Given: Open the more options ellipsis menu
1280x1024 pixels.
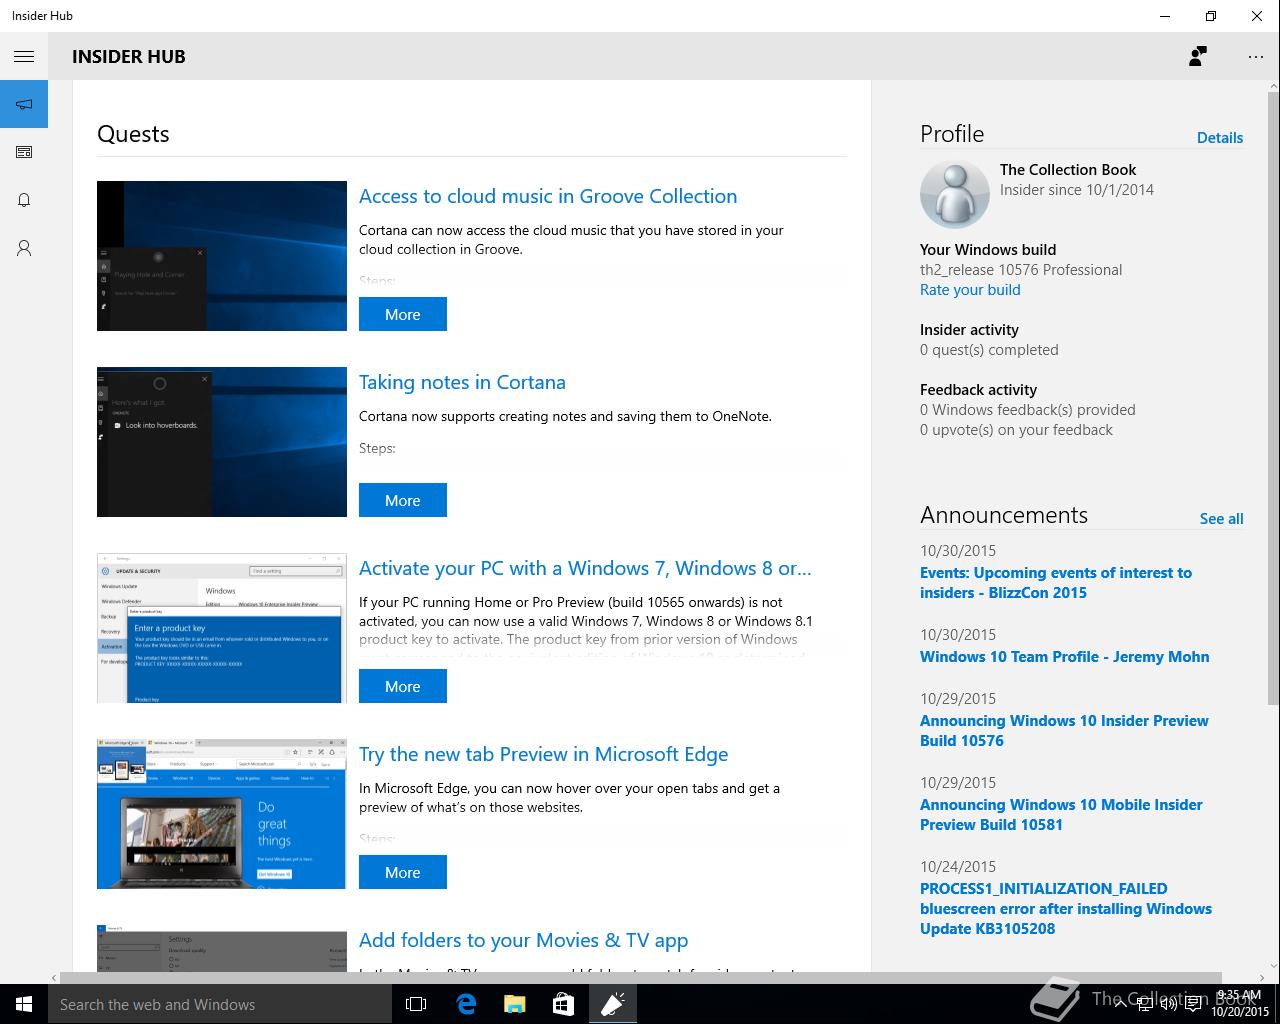Looking at the screenshot, I should 1256,57.
